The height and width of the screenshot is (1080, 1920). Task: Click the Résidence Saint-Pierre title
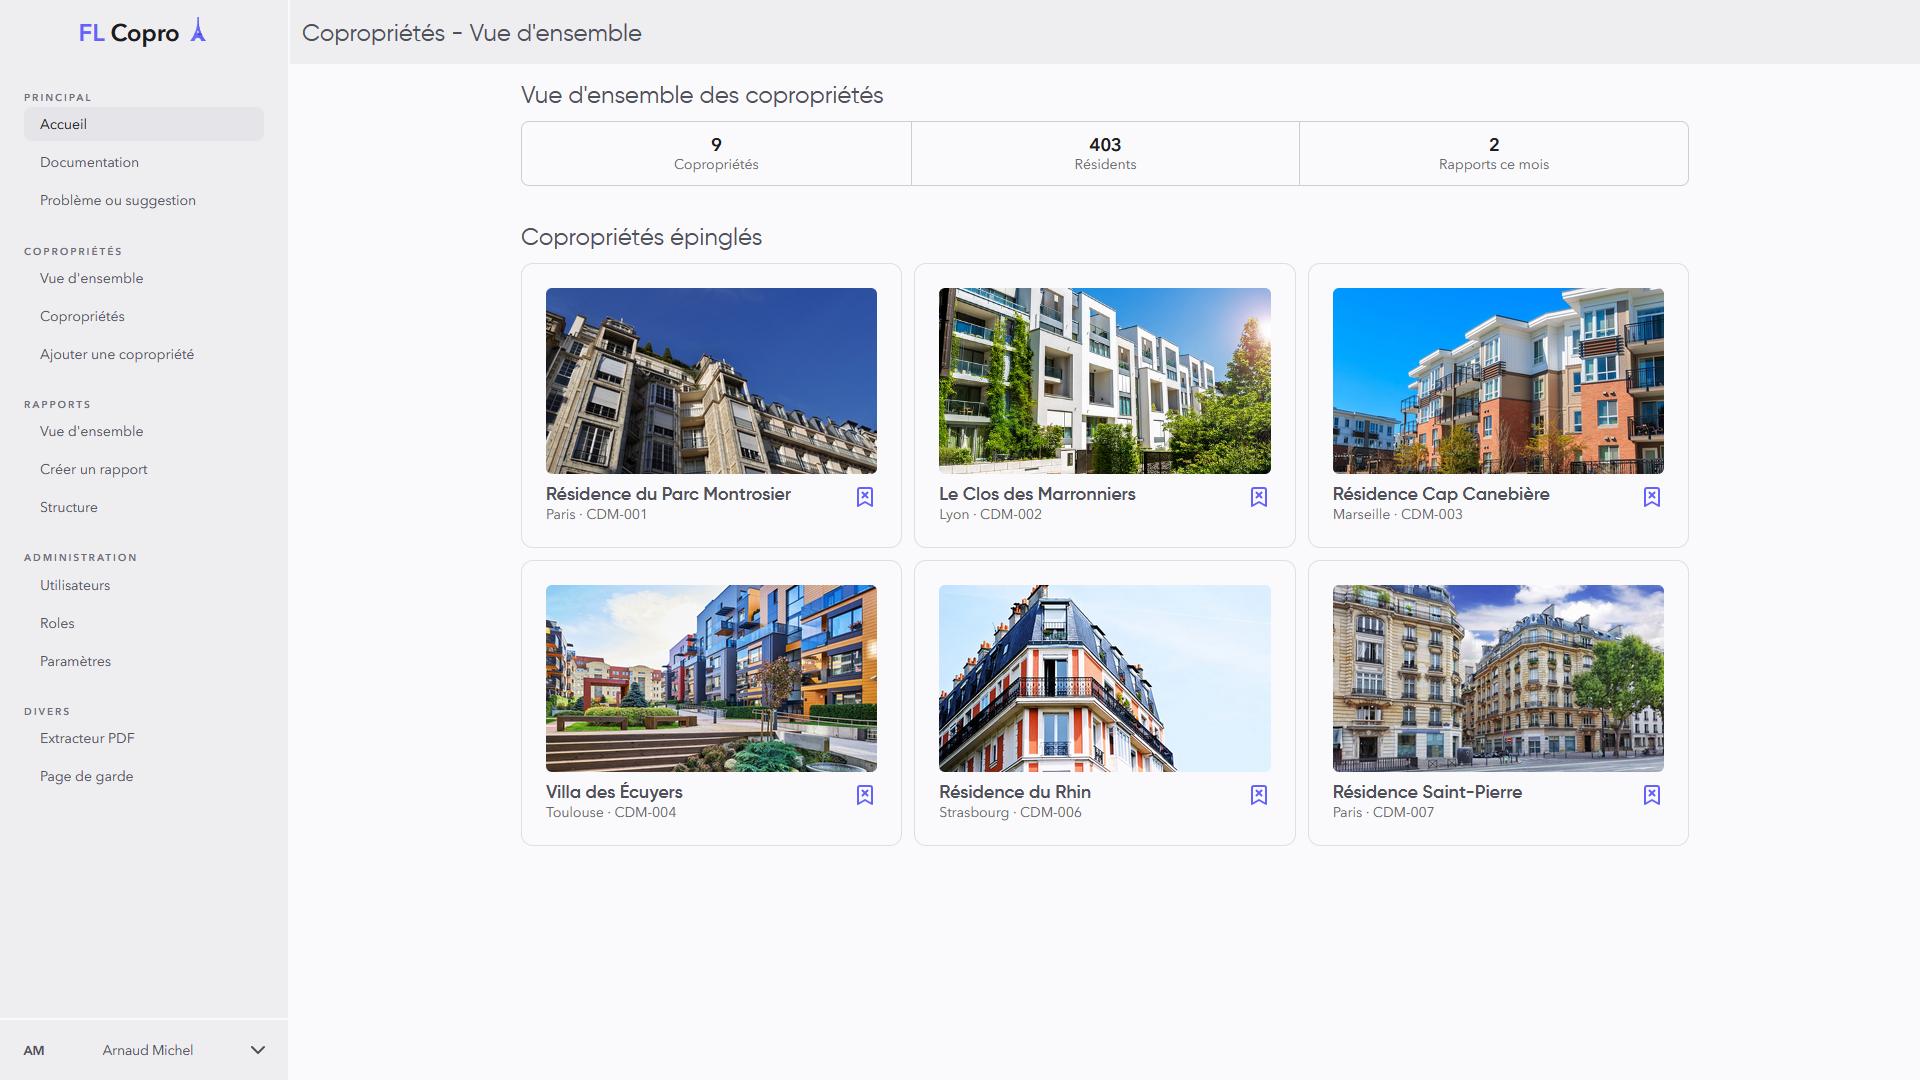pos(1427,792)
